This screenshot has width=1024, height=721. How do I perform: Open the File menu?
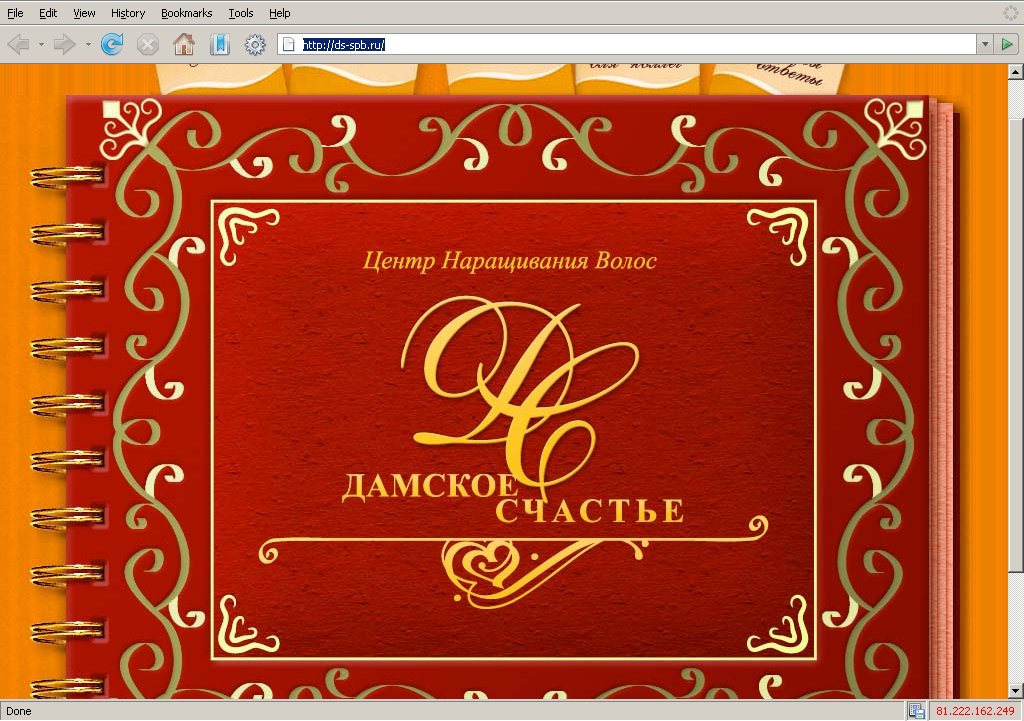tap(14, 13)
